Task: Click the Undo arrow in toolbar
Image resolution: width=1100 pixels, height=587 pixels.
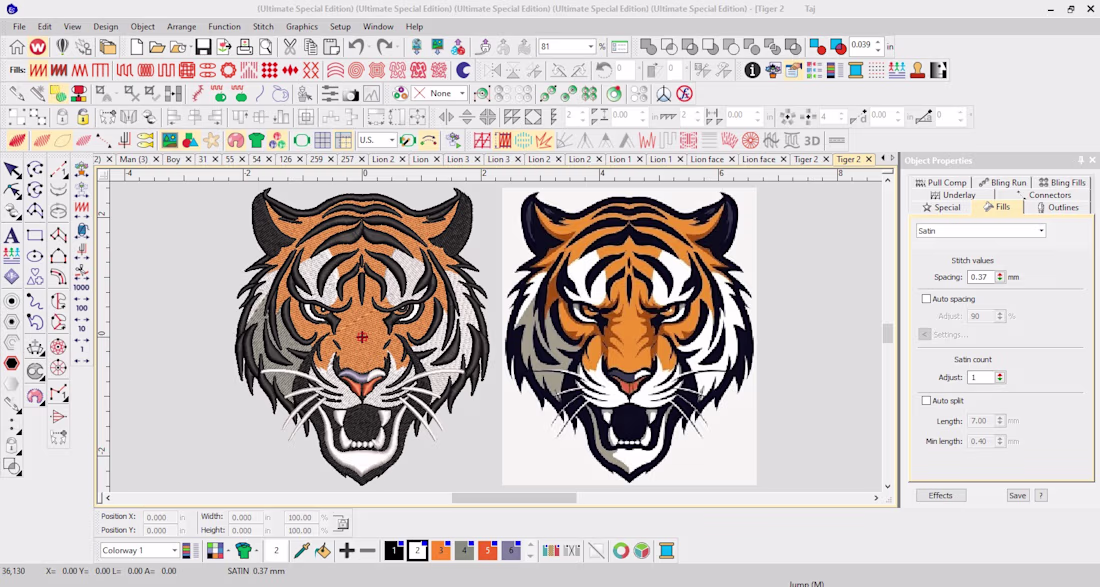Action: click(x=356, y=47)
